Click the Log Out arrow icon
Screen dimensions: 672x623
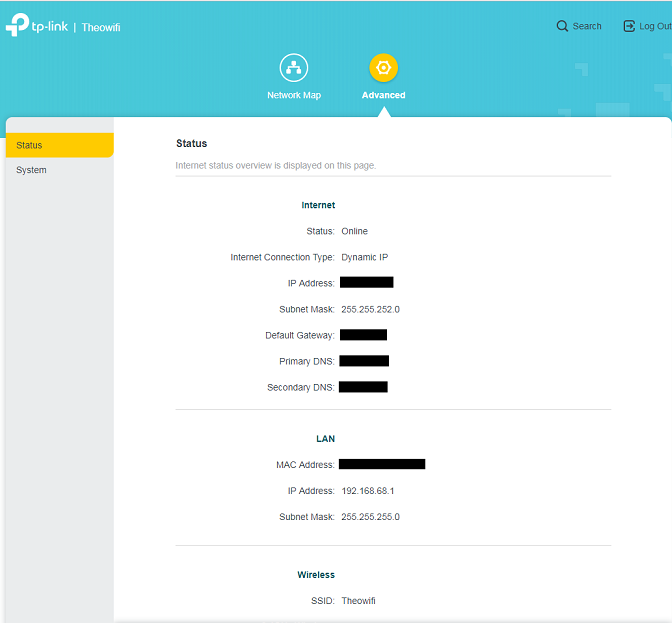[629, 26]
